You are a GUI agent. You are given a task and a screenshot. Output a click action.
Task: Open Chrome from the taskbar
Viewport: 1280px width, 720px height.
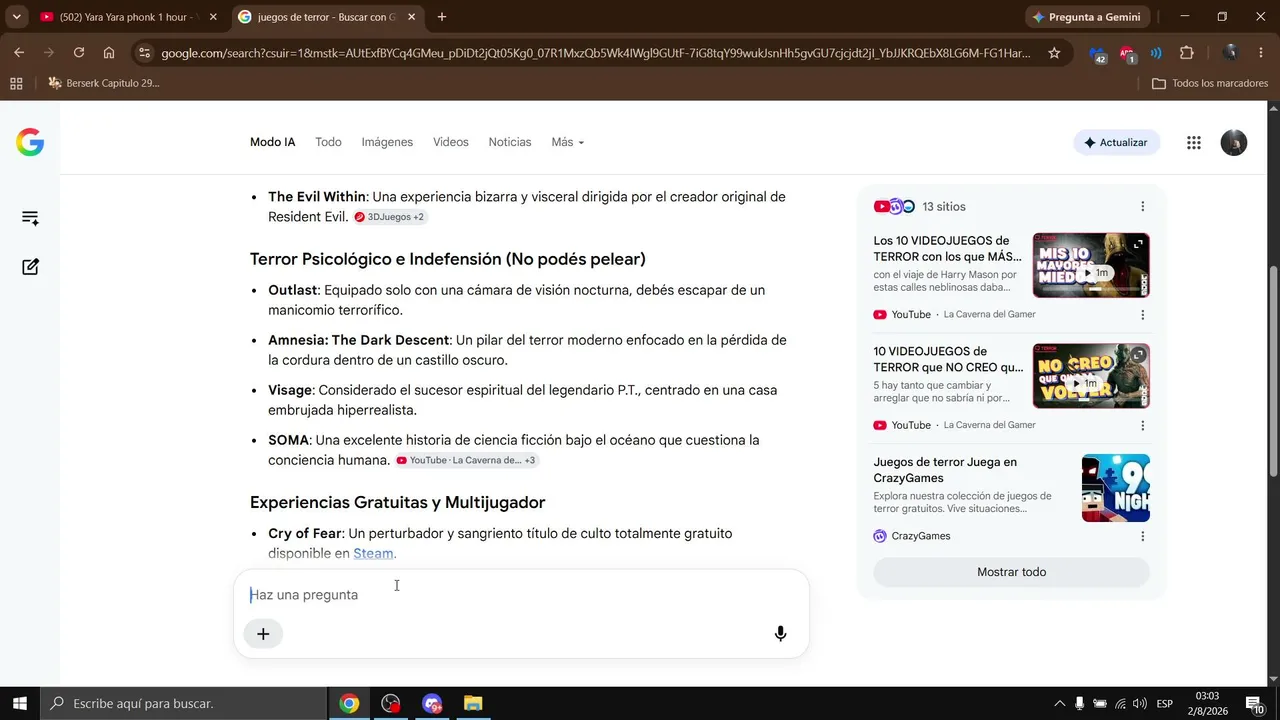tap(349, 703)
